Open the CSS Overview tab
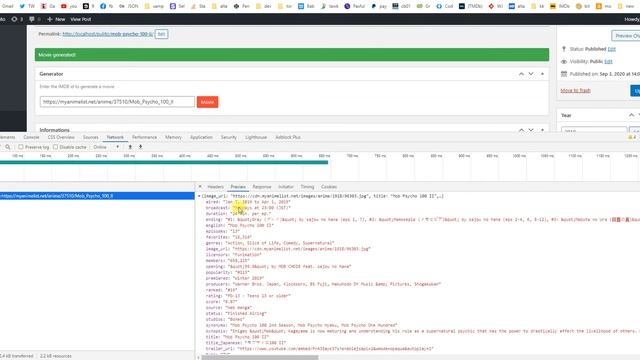 pos(61,137)
